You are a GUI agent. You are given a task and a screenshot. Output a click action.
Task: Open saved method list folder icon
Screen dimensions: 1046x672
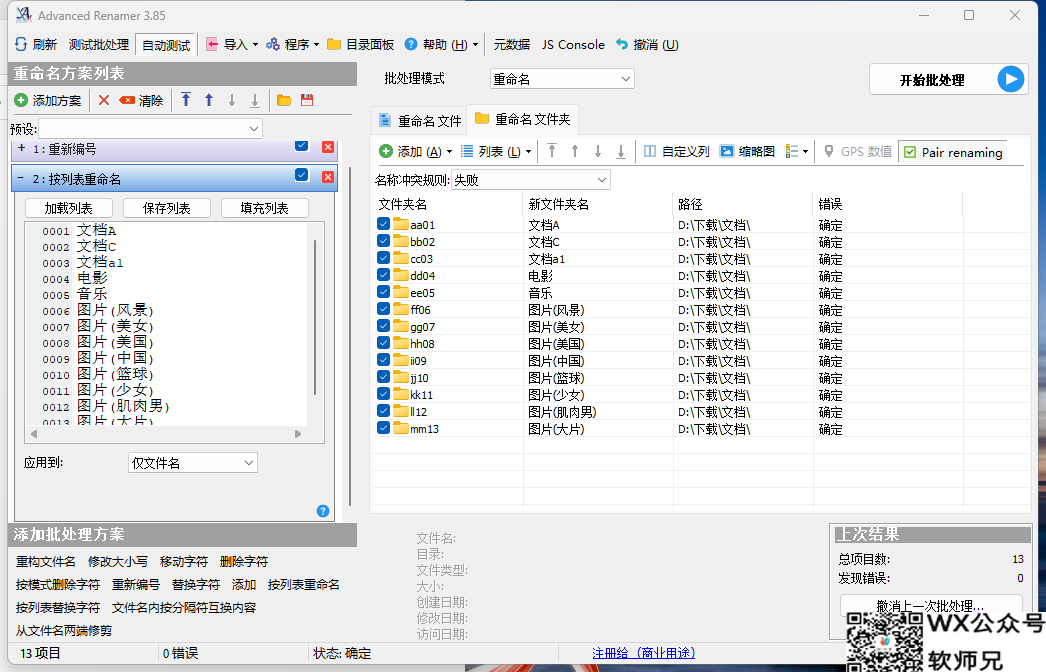click(x=284, y=100)
